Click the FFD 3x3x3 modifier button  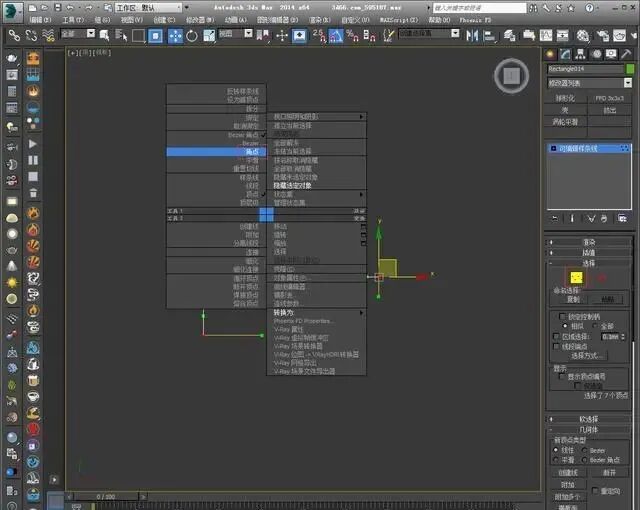[x=609, y=98]
